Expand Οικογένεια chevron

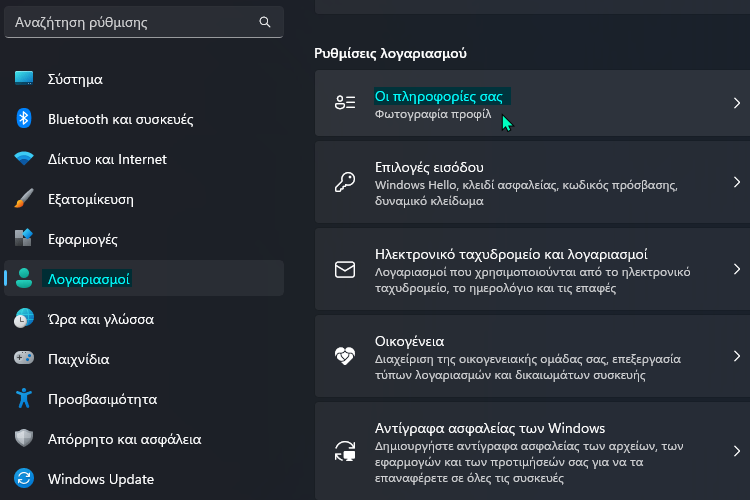[x=737, y=356]
